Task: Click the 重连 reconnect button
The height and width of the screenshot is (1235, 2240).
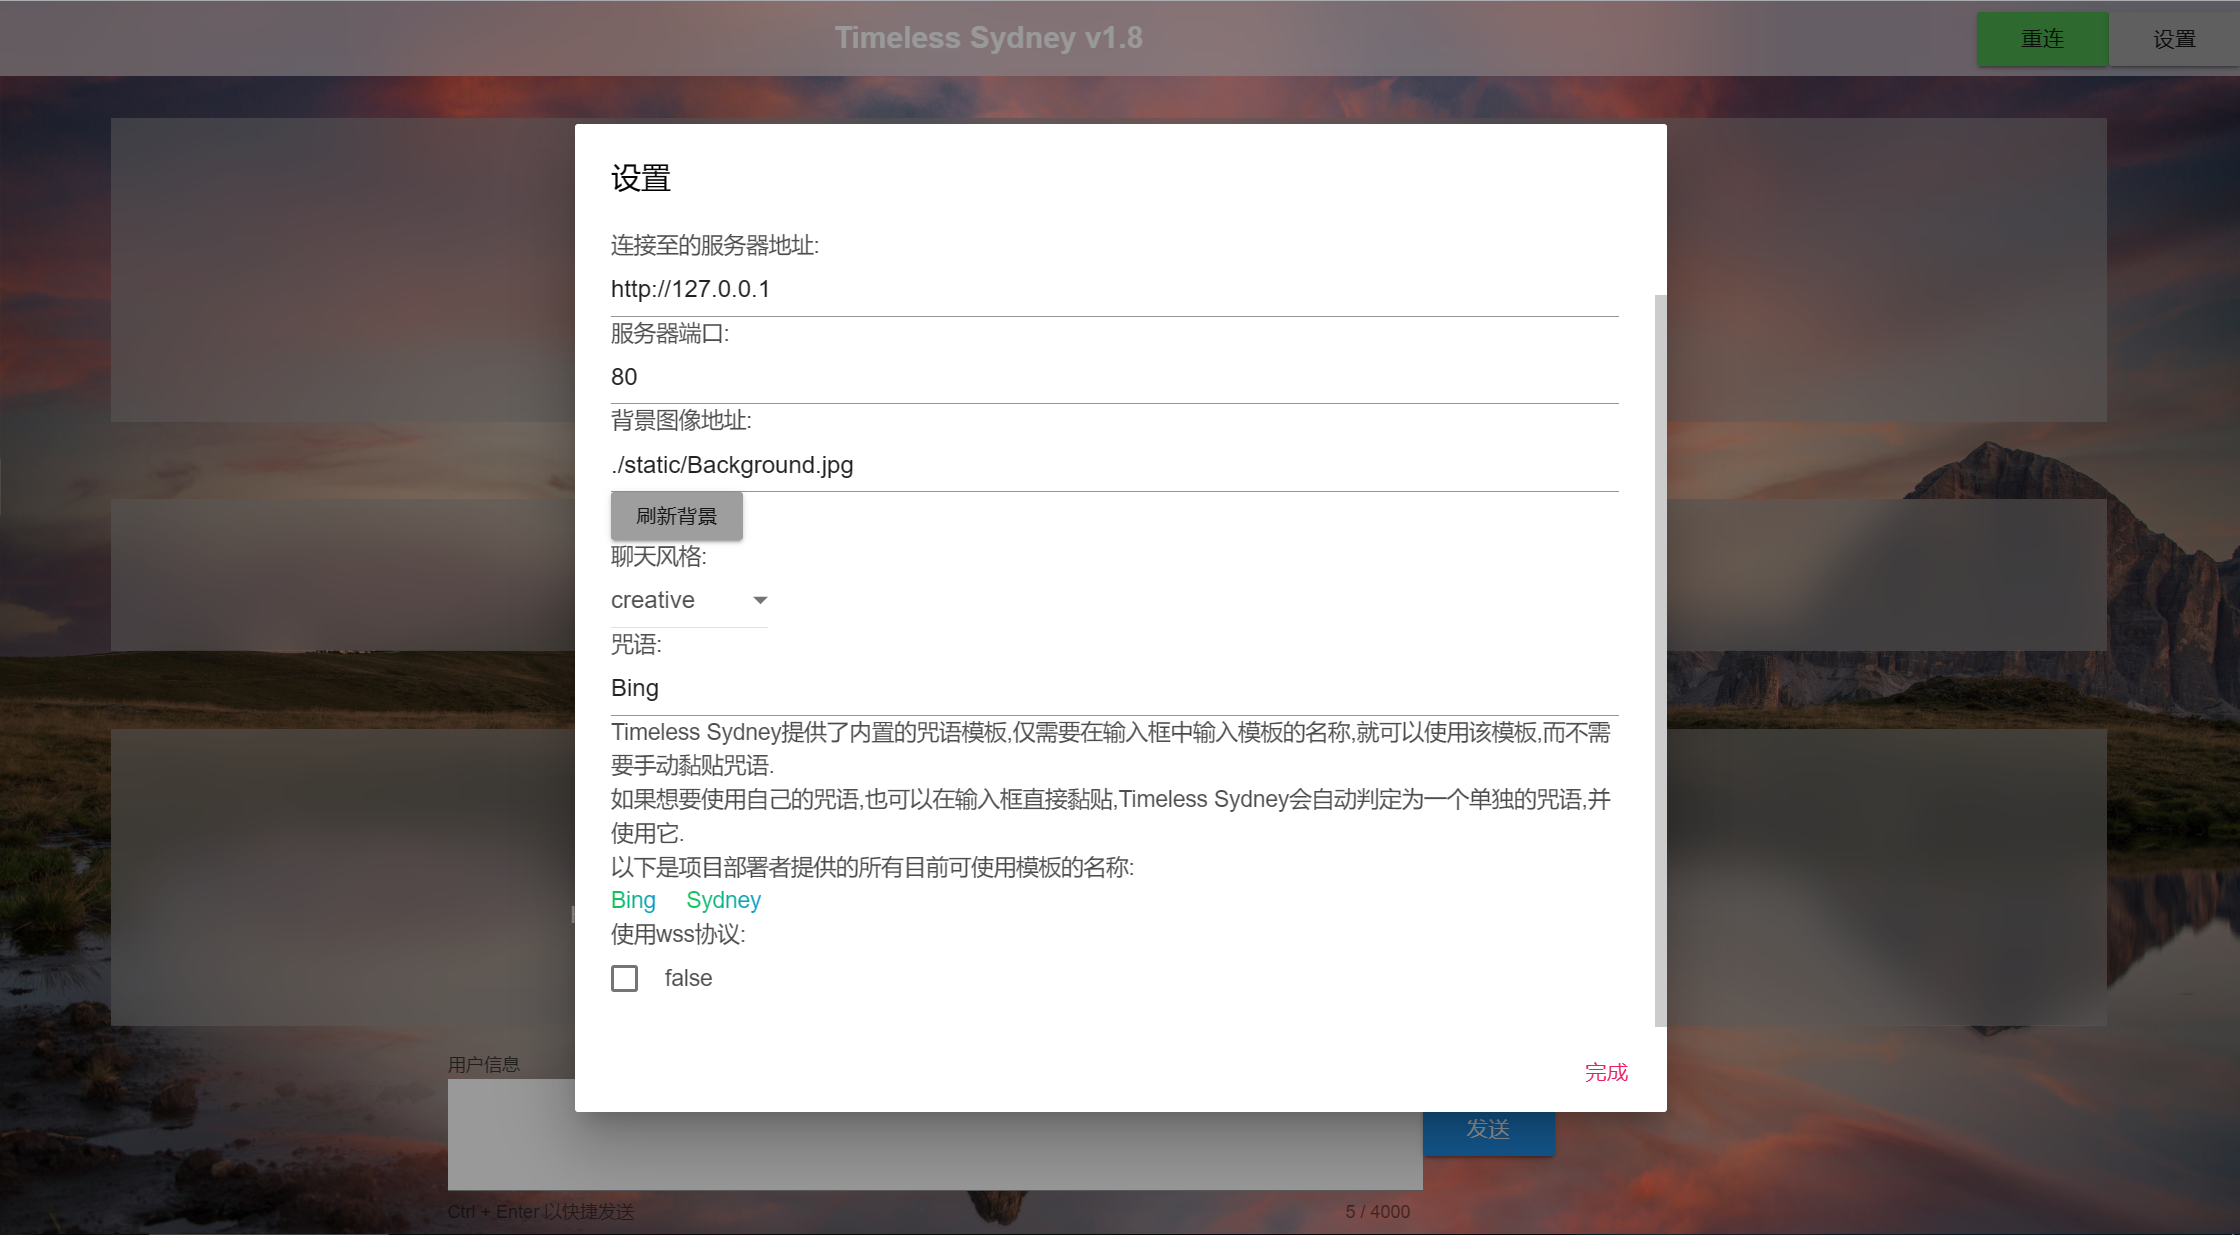Action: click(x=2042, y=38)
